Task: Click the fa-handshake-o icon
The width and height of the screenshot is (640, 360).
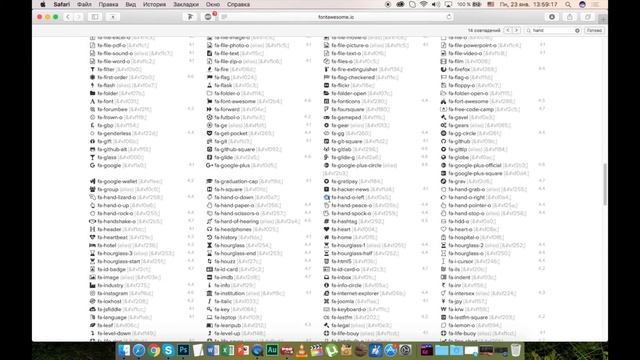Action: pos(92,221)
